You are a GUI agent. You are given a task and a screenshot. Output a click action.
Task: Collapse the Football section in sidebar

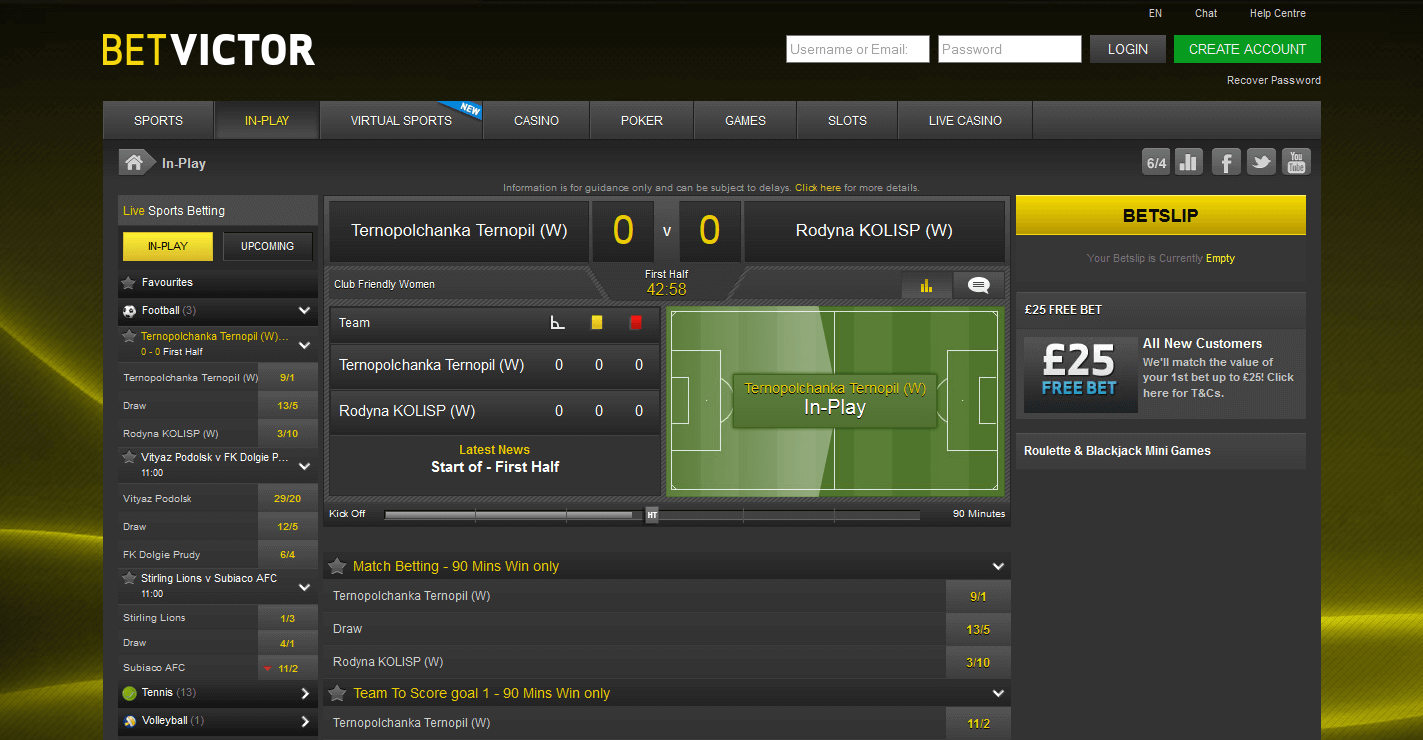tap(305, 311)
